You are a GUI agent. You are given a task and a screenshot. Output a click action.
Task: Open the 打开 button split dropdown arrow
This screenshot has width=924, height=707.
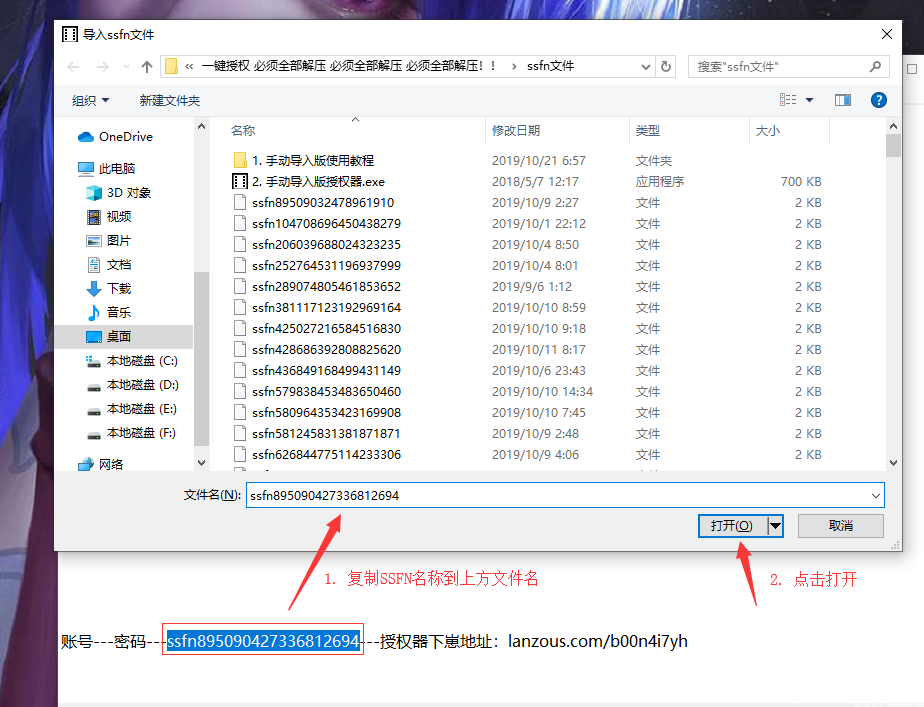click(x=776, y=526)
